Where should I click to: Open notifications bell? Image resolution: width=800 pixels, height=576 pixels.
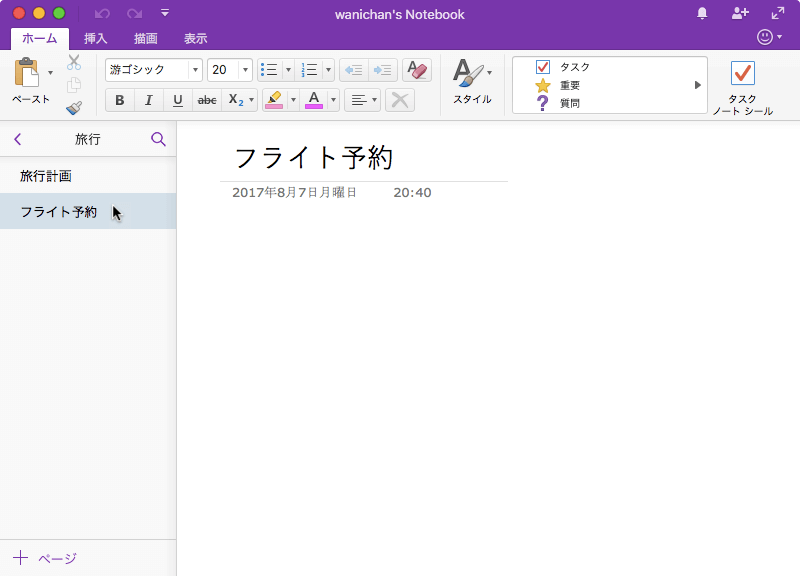coord(703,14)
